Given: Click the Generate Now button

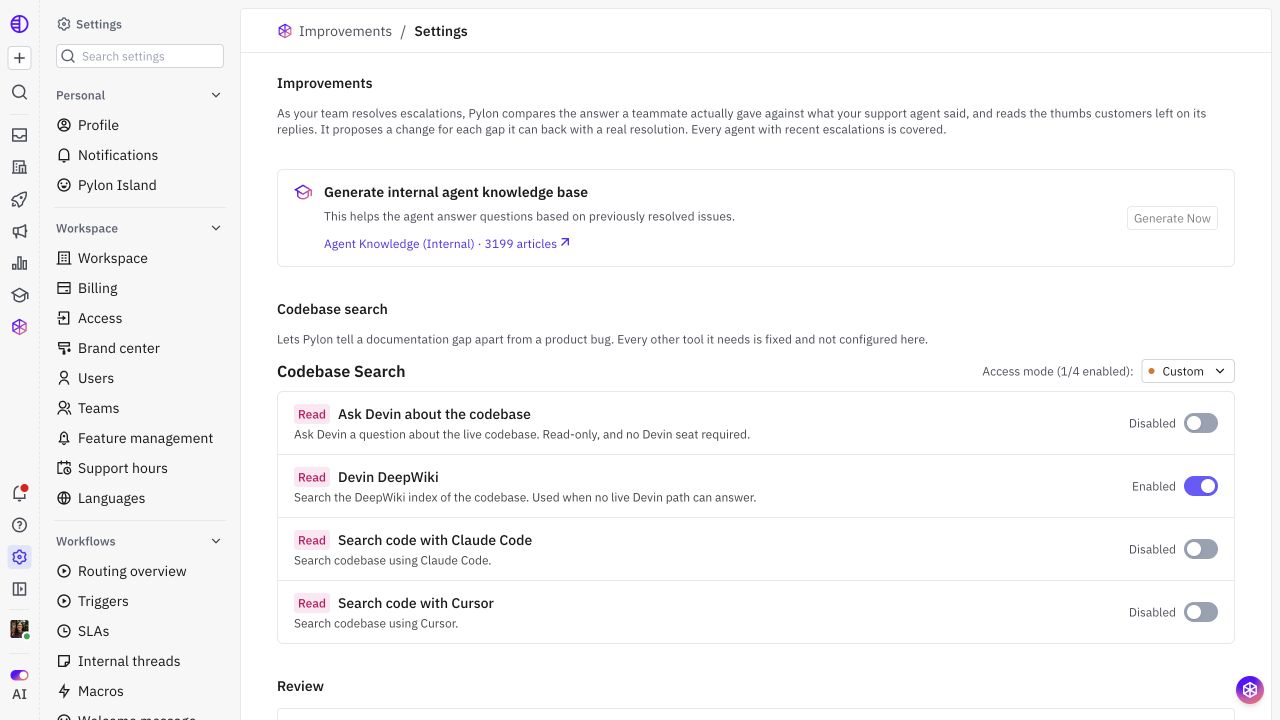Looking at the screenshot, I should point(1172,218).
